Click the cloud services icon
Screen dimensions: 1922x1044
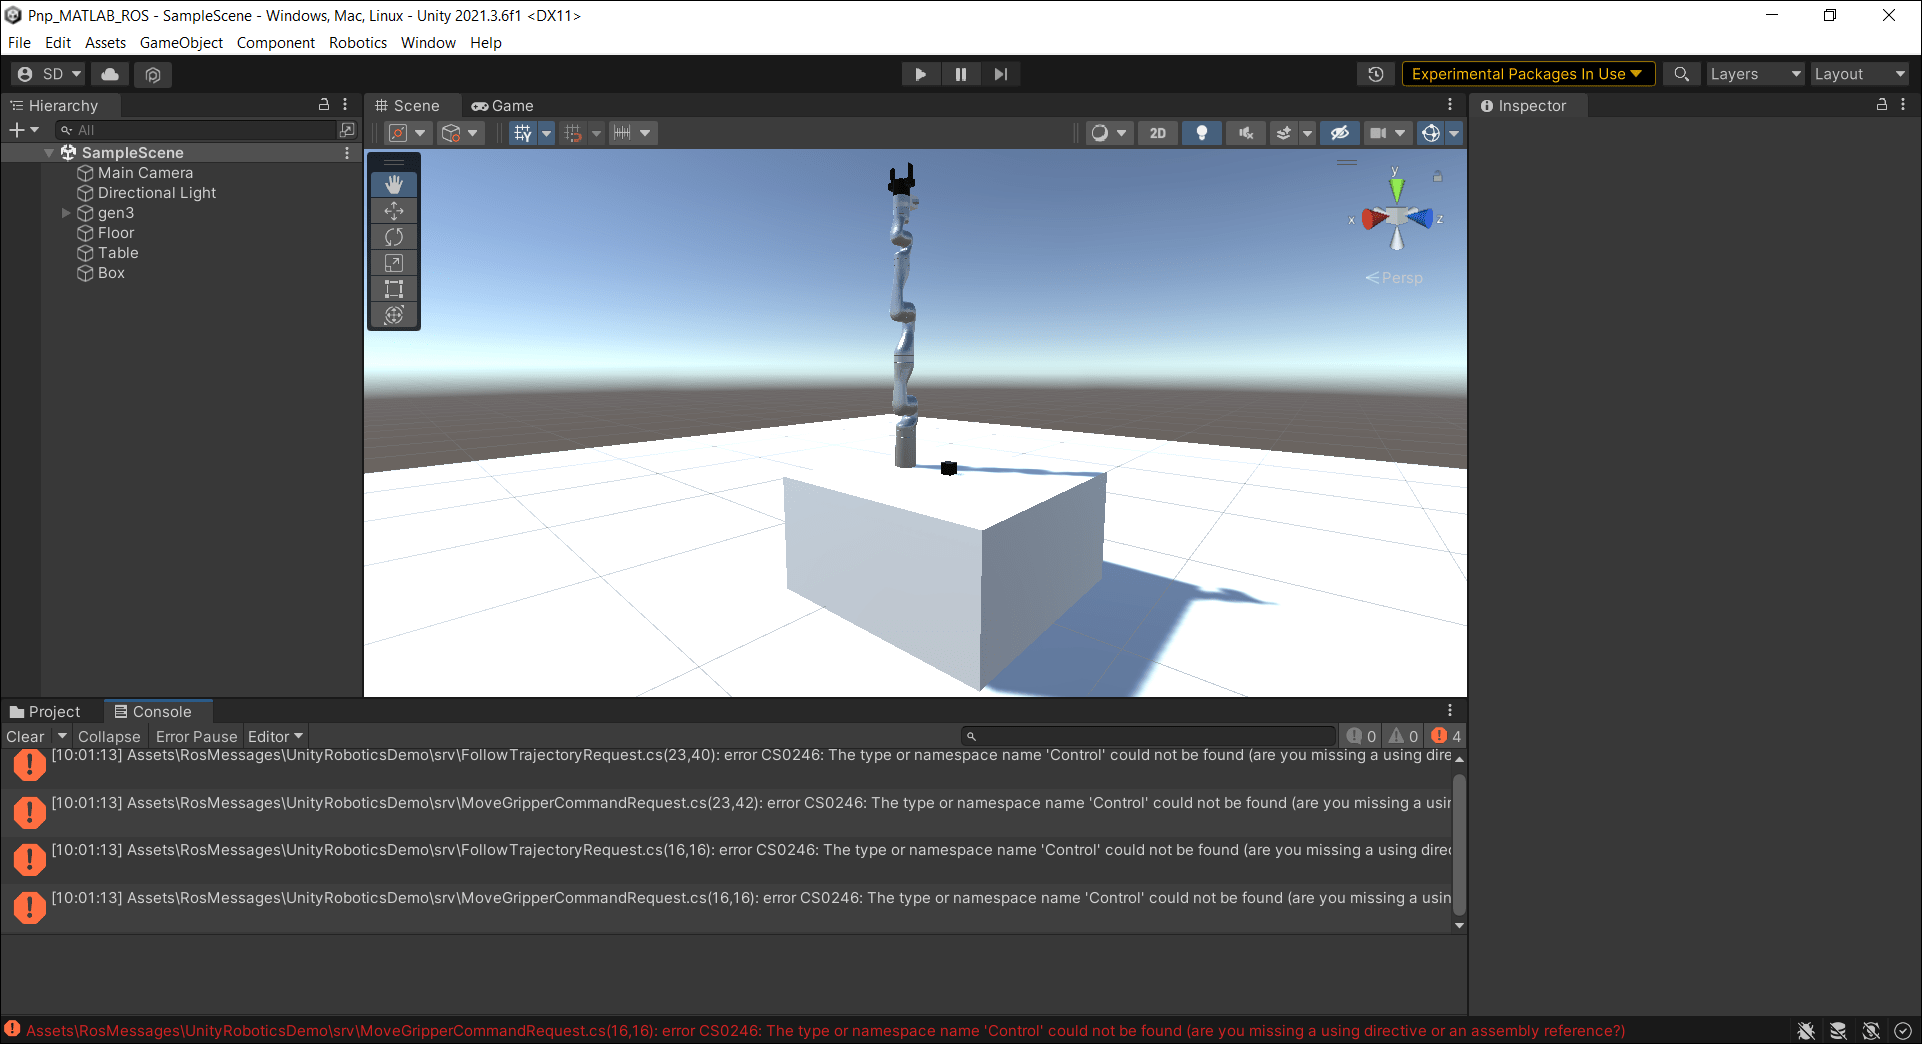[x=110, y=74]
